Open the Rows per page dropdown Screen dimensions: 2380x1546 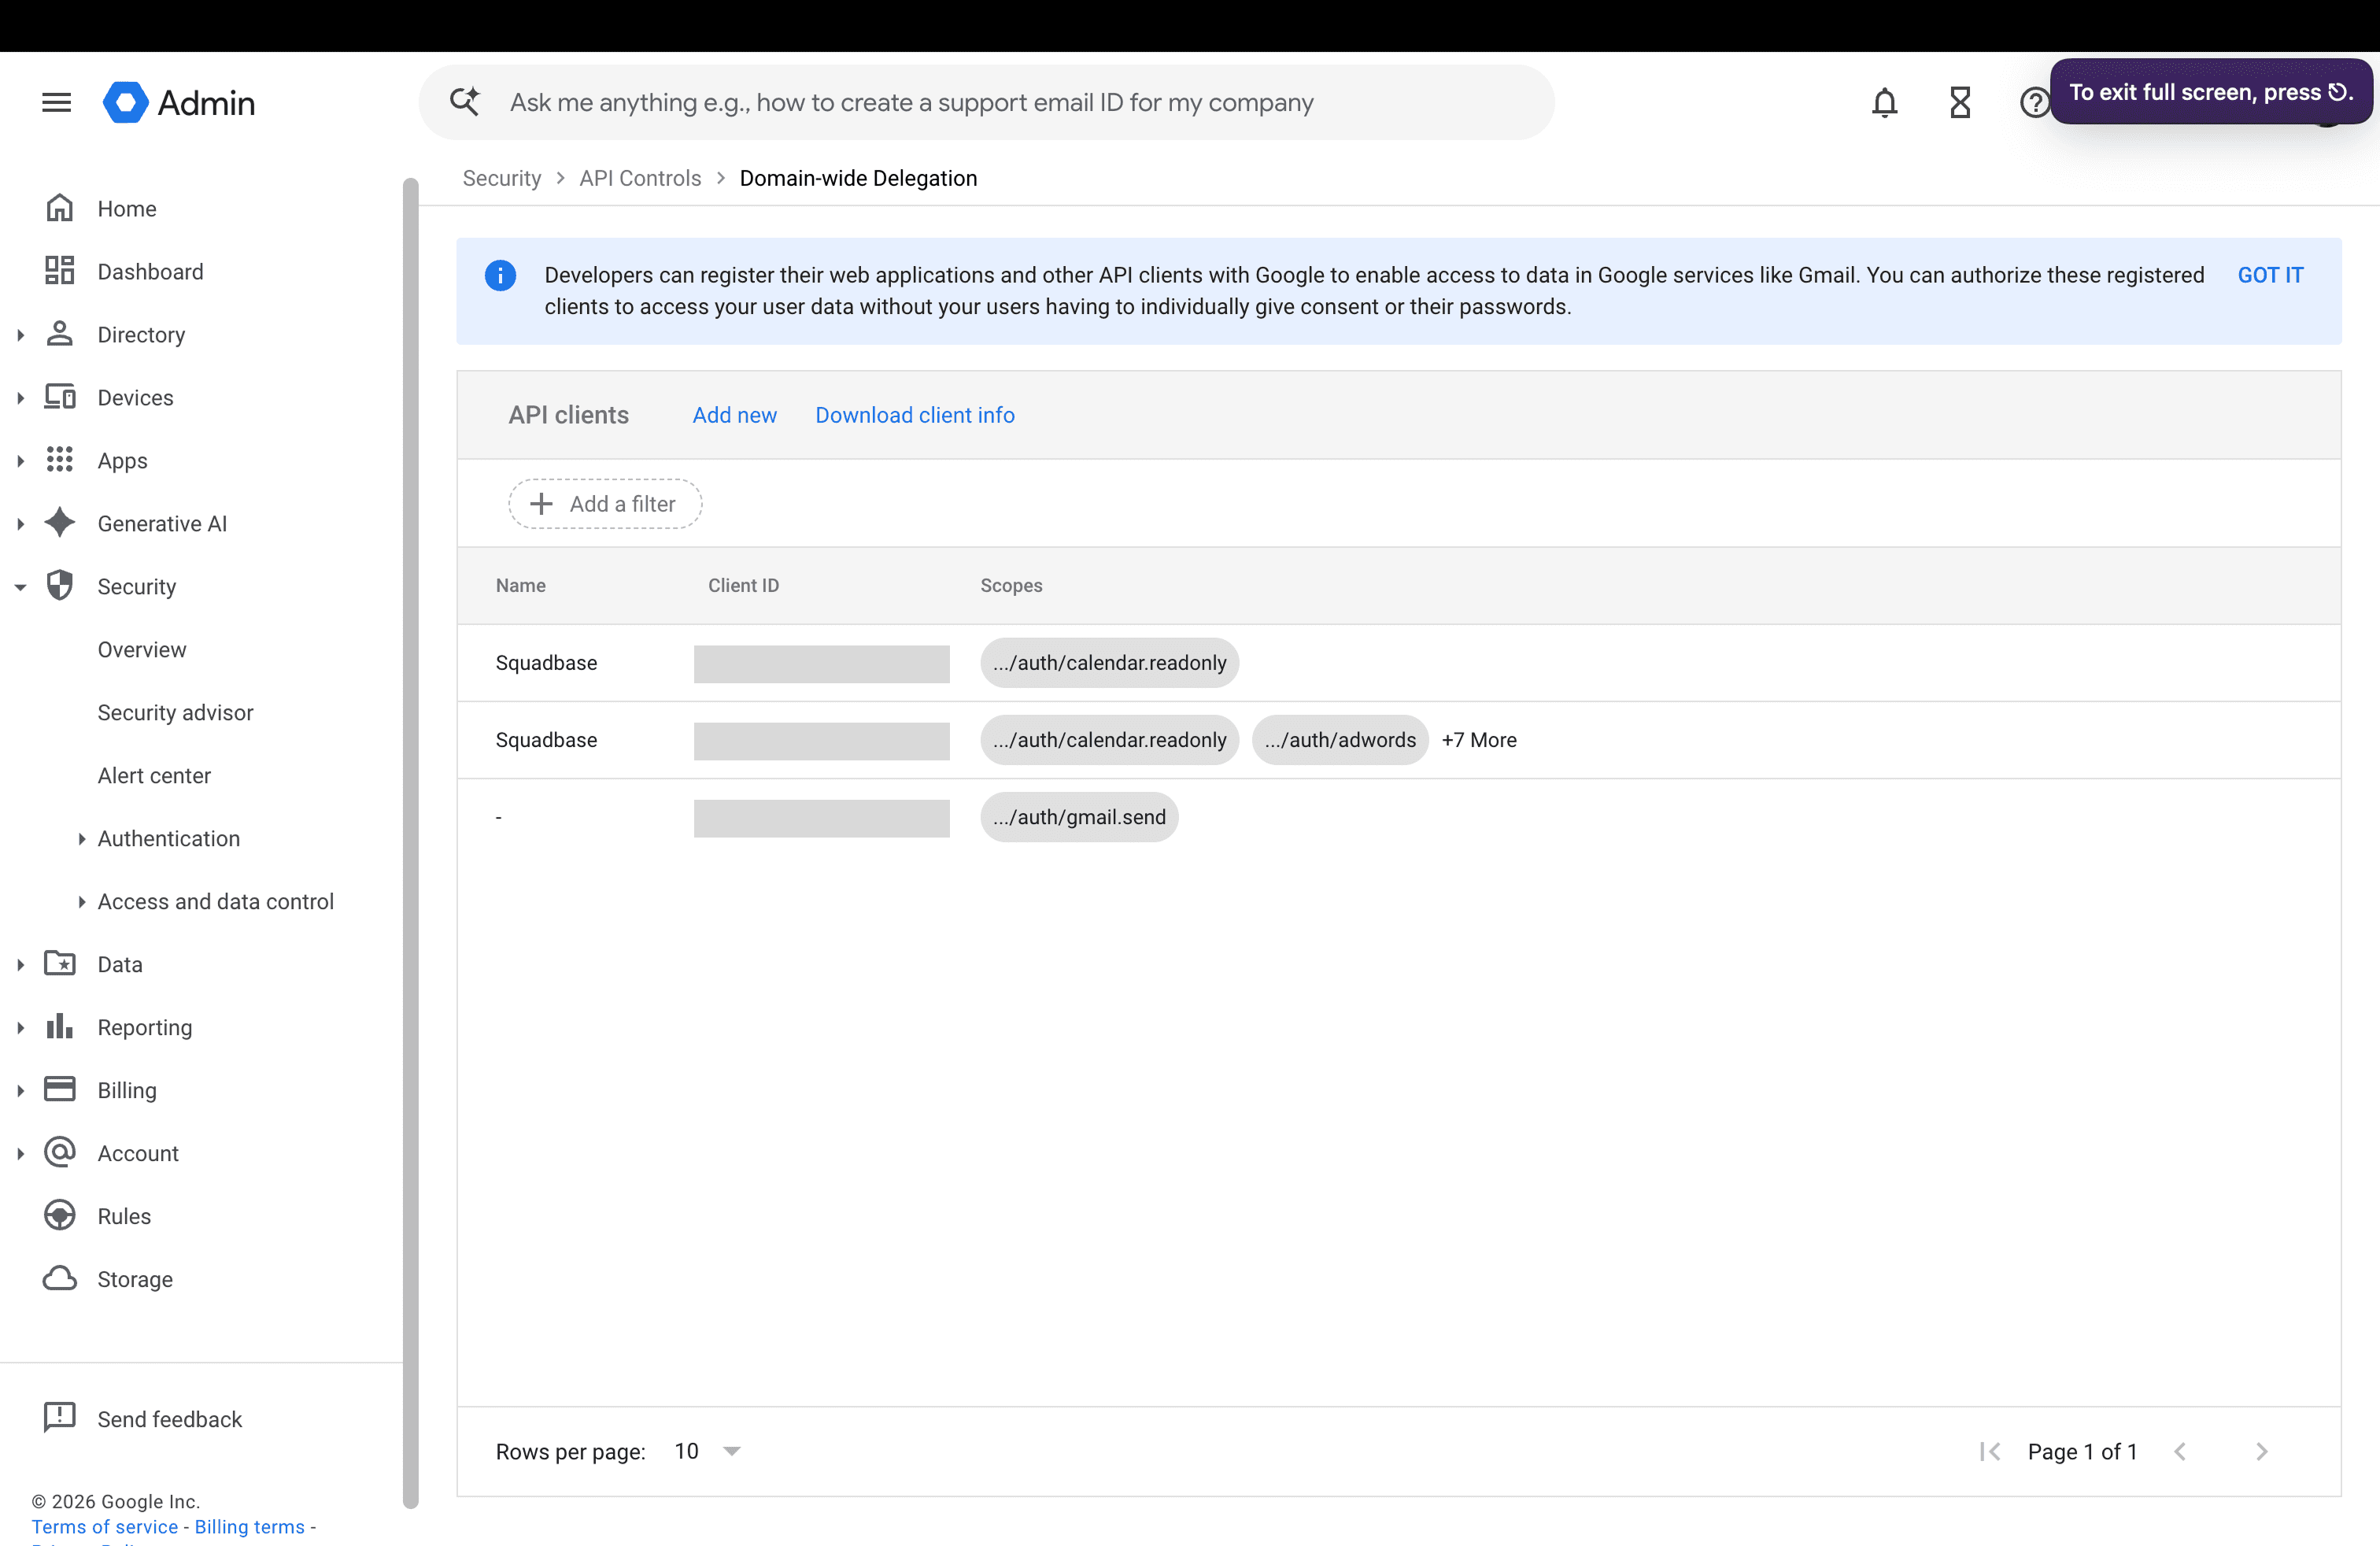pyautogui.click(x=708, y=1451)
